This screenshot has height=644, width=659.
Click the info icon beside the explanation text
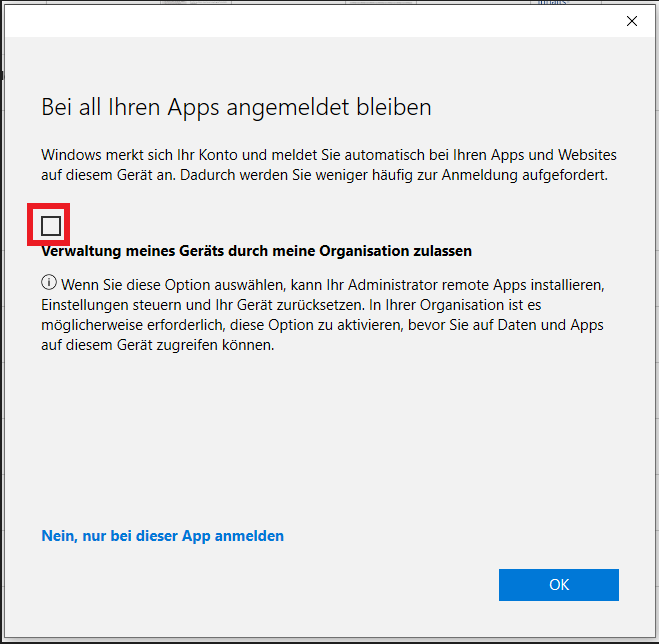tap(49, 283)
